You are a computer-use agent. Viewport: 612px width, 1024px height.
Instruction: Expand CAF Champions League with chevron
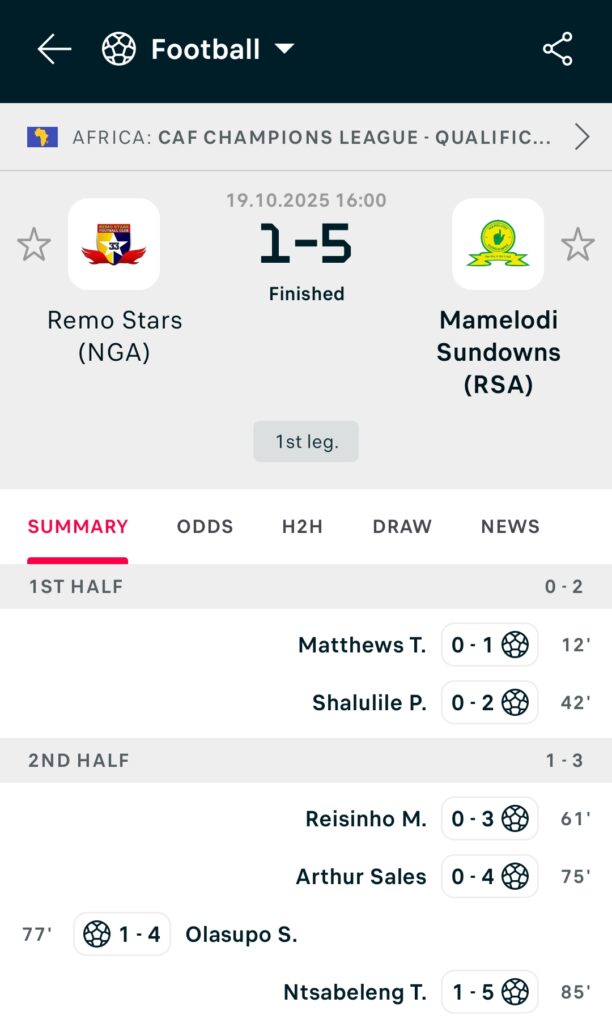pyautogui.click(x=582, y=137)
